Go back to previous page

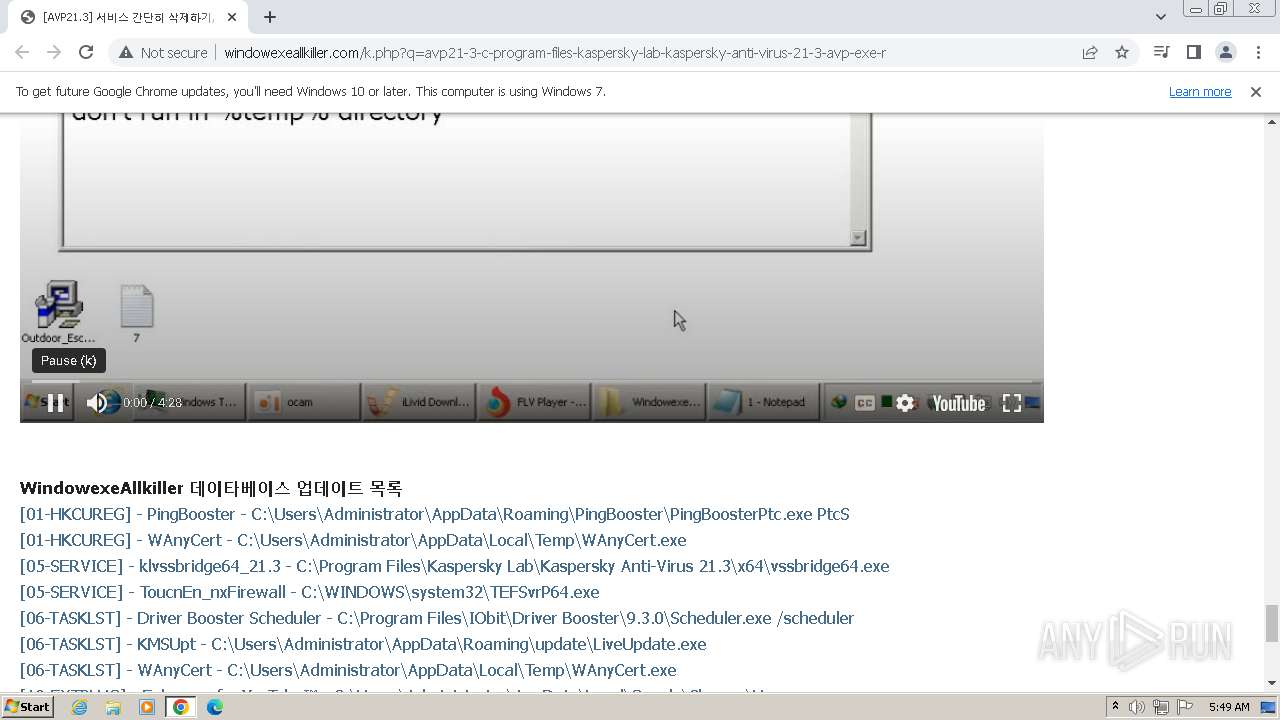22,52
